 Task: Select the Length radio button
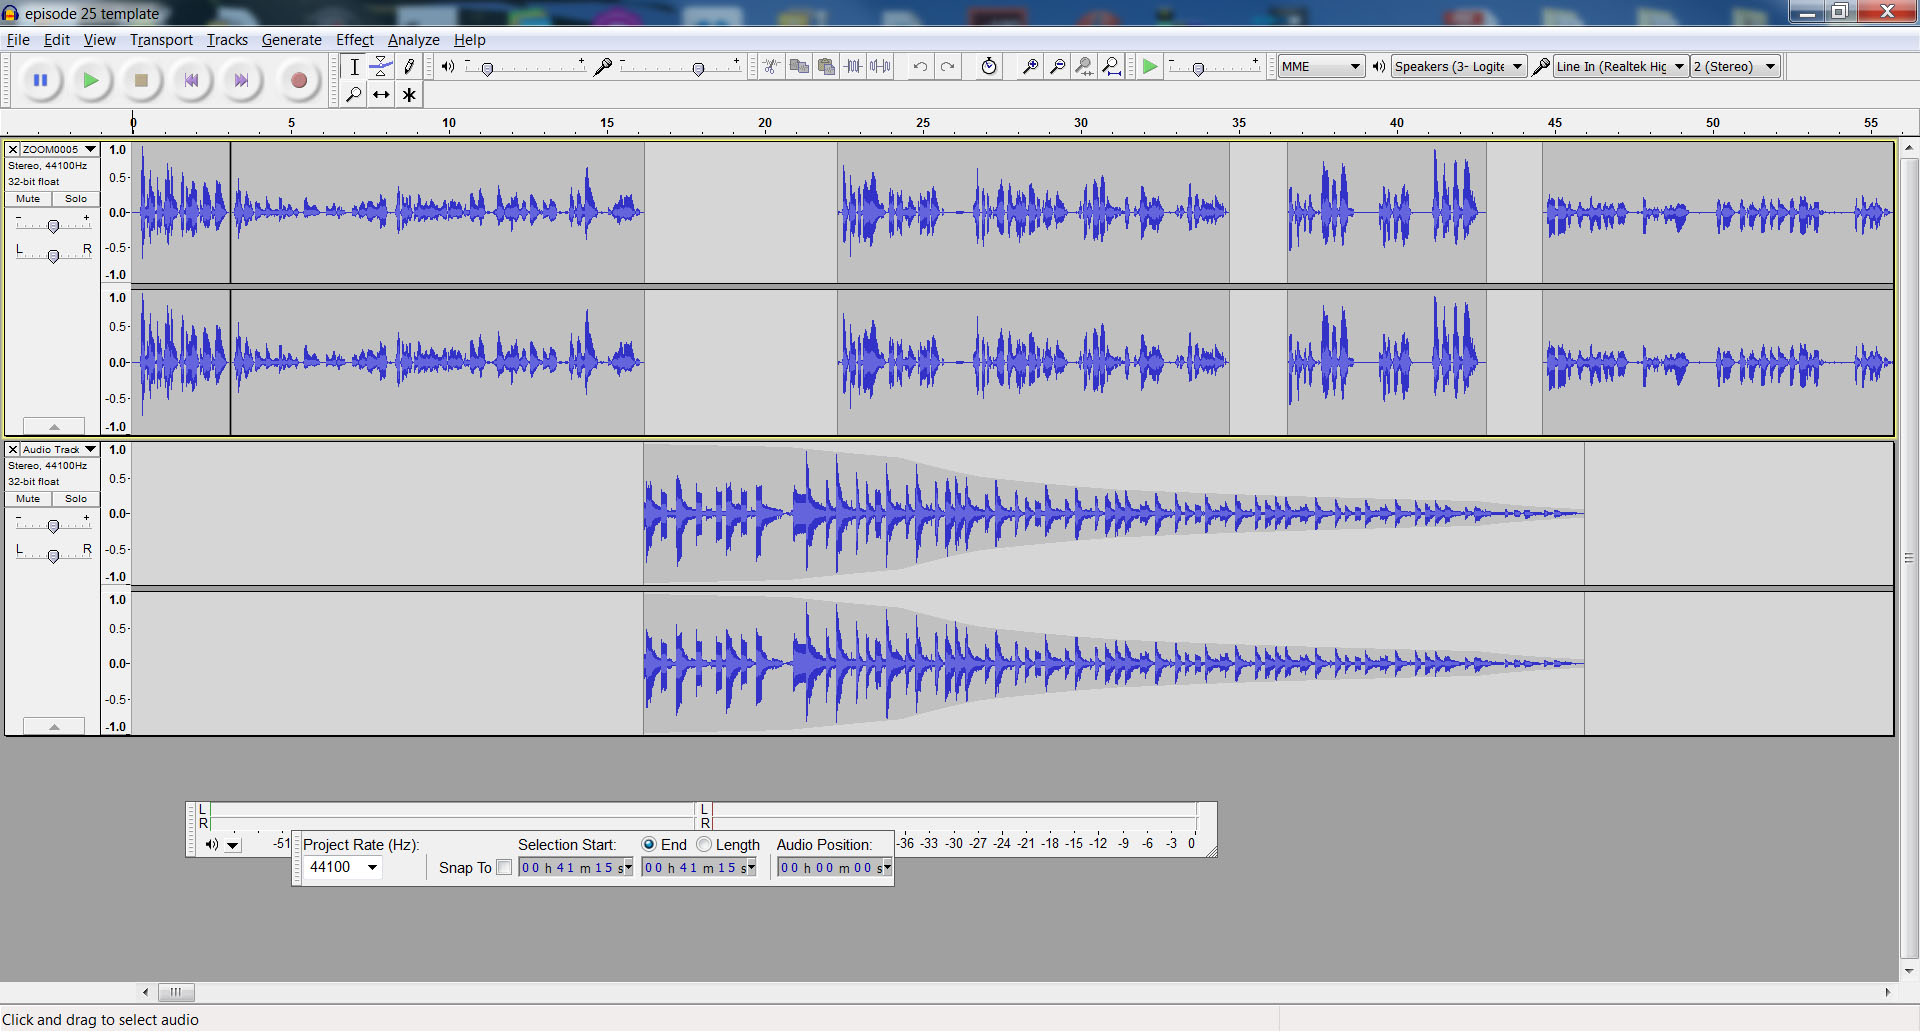pos(704,845)
